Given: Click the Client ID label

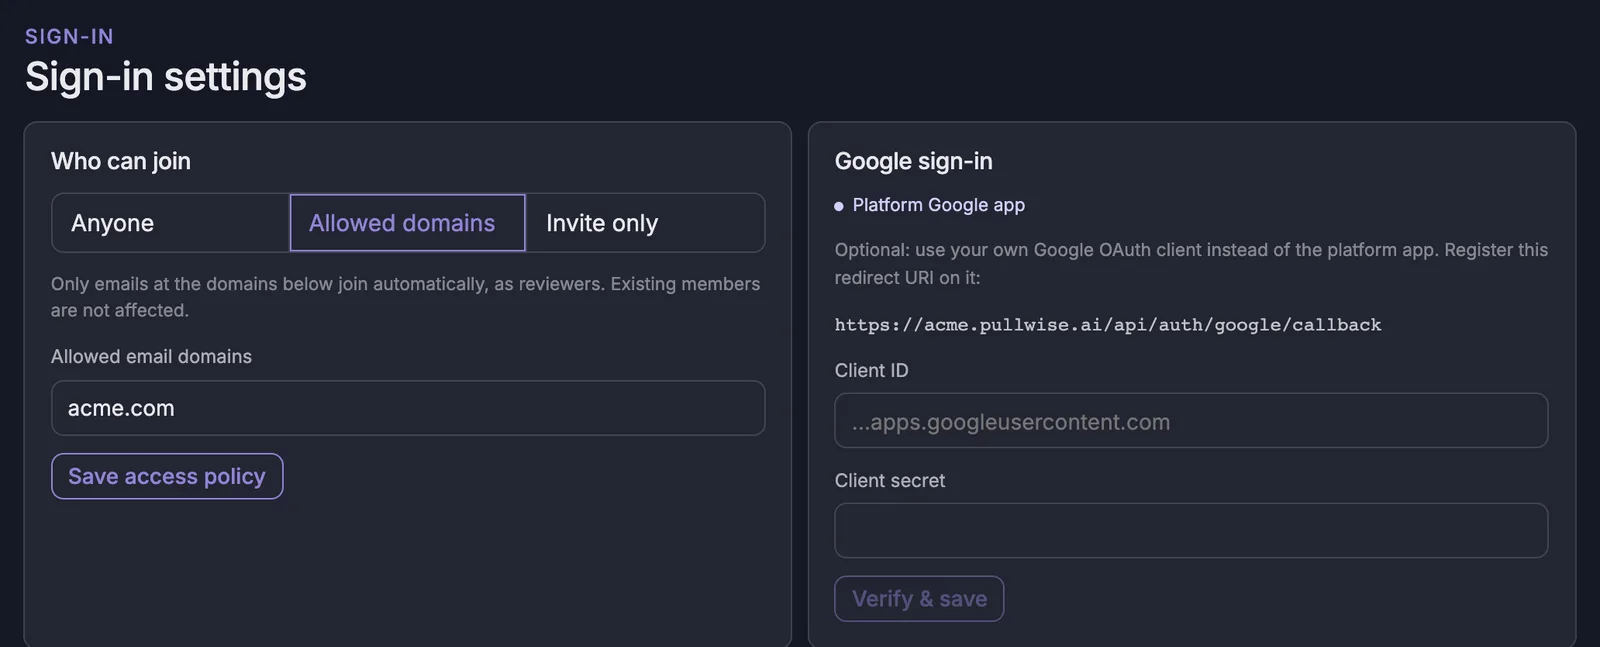Looking at the screenshot, I should pyautogui.click(x=872, y=371).
